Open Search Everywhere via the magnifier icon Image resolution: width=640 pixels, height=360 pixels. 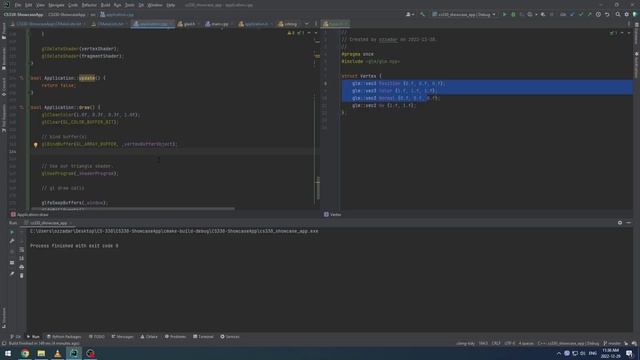pos(618,14)
